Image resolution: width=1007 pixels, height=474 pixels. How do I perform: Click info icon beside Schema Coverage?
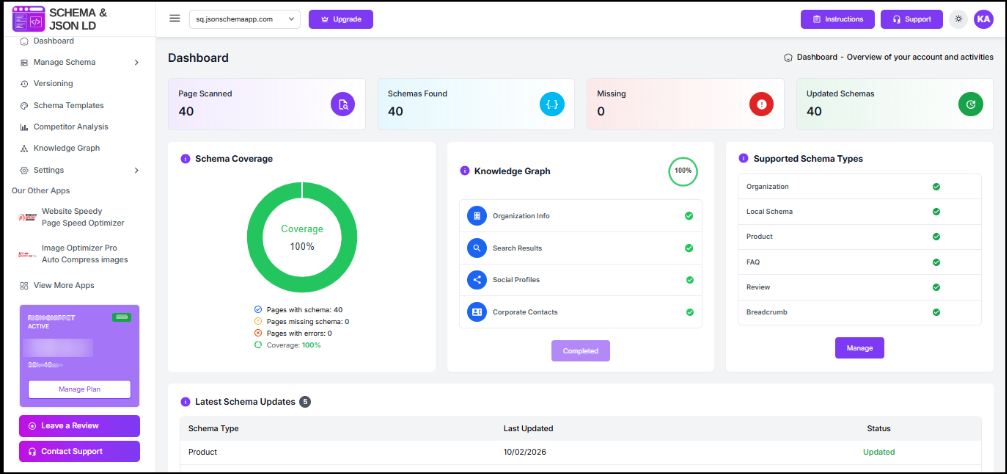point(185,159)
